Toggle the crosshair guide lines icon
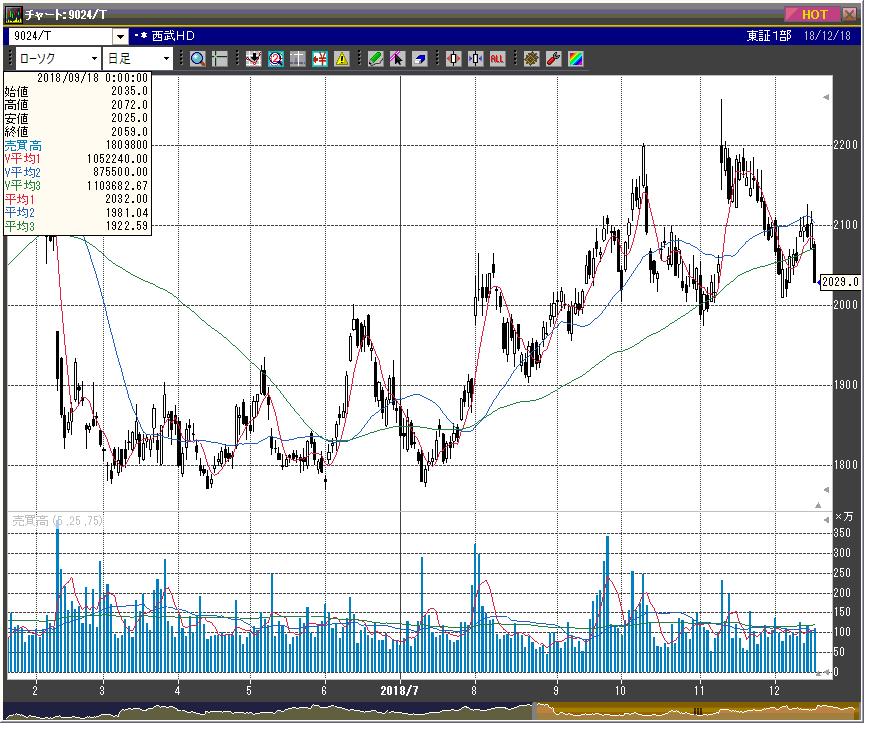 [x=220, y=59]
